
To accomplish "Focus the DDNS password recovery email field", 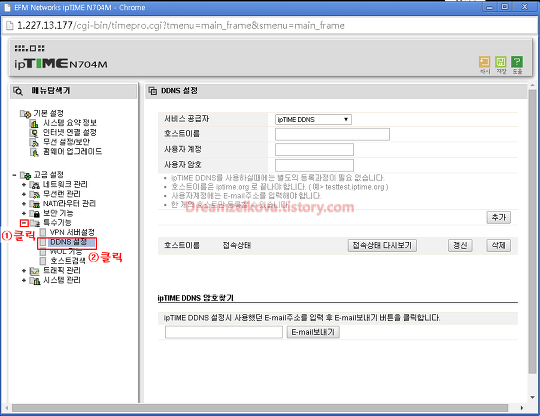I will coord(224,332).
